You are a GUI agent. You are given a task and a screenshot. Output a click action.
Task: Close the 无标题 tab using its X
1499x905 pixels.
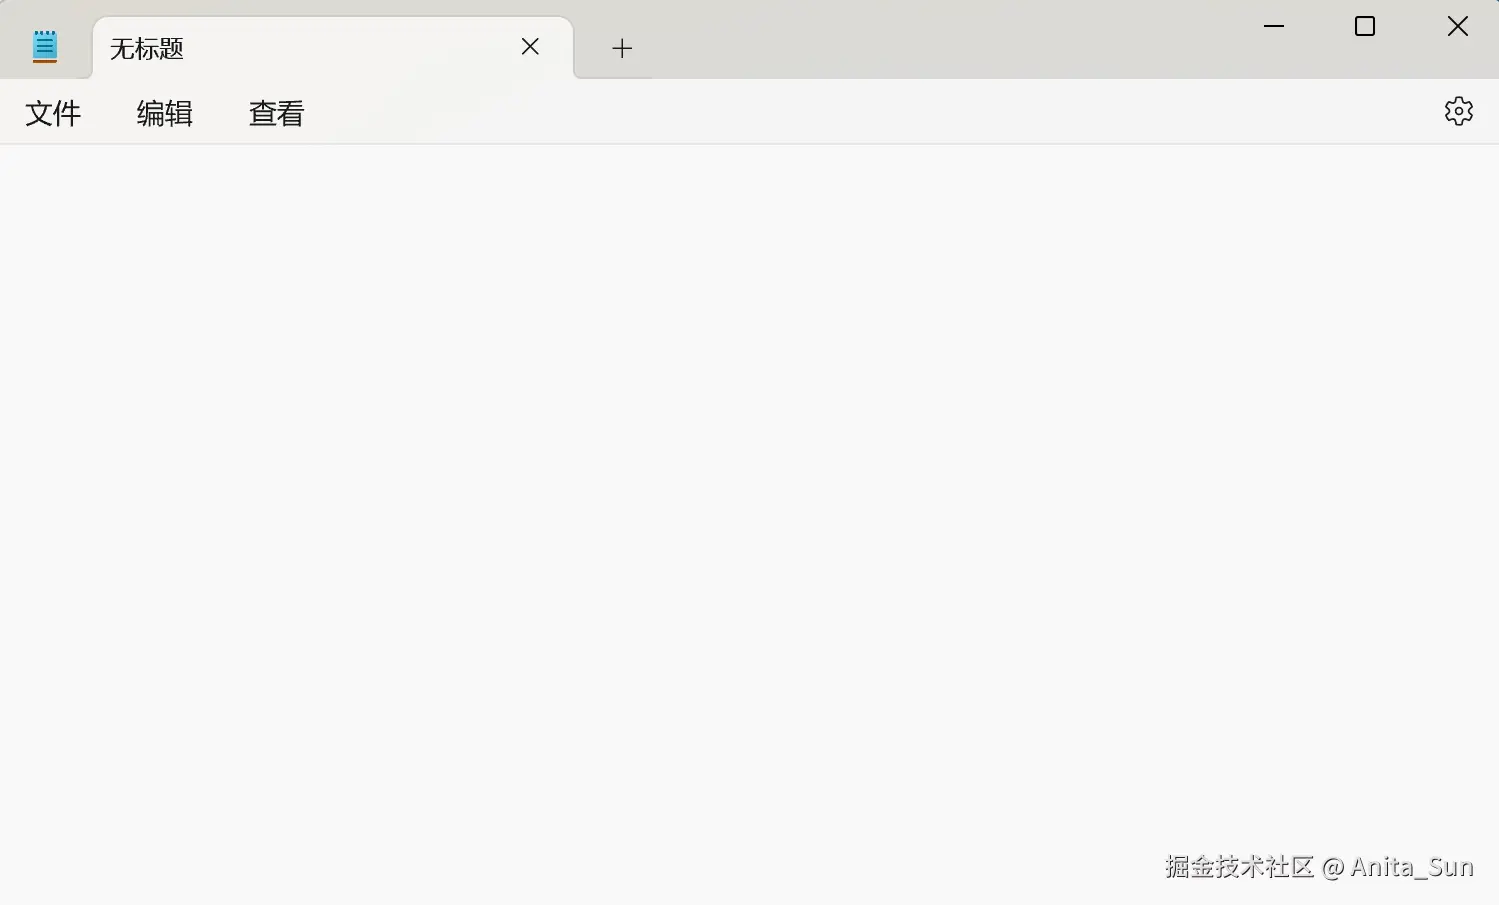(x=530, y=47)
